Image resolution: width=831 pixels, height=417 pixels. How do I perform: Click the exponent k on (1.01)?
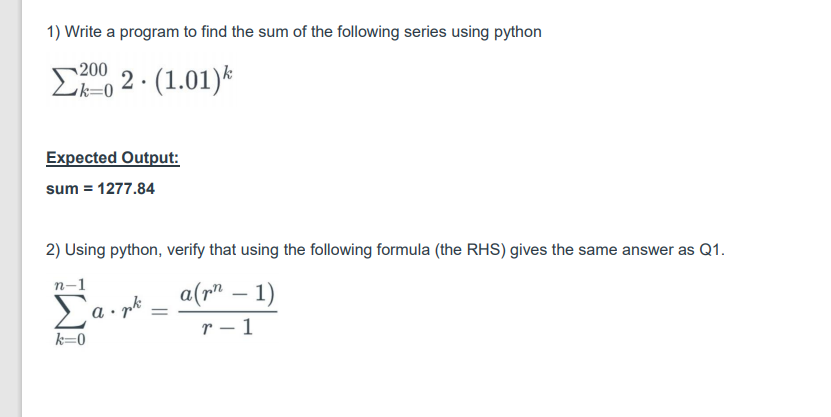click(227, 72)
